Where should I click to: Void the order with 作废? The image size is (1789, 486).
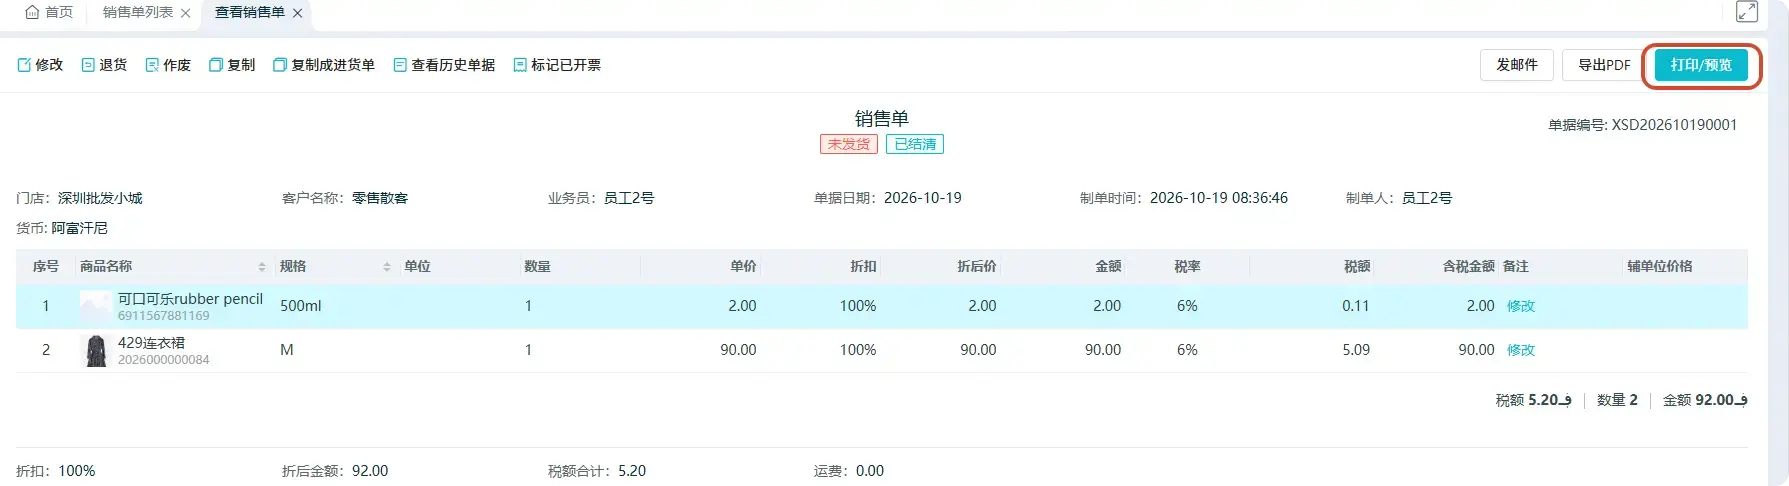[x=168, y=65]
